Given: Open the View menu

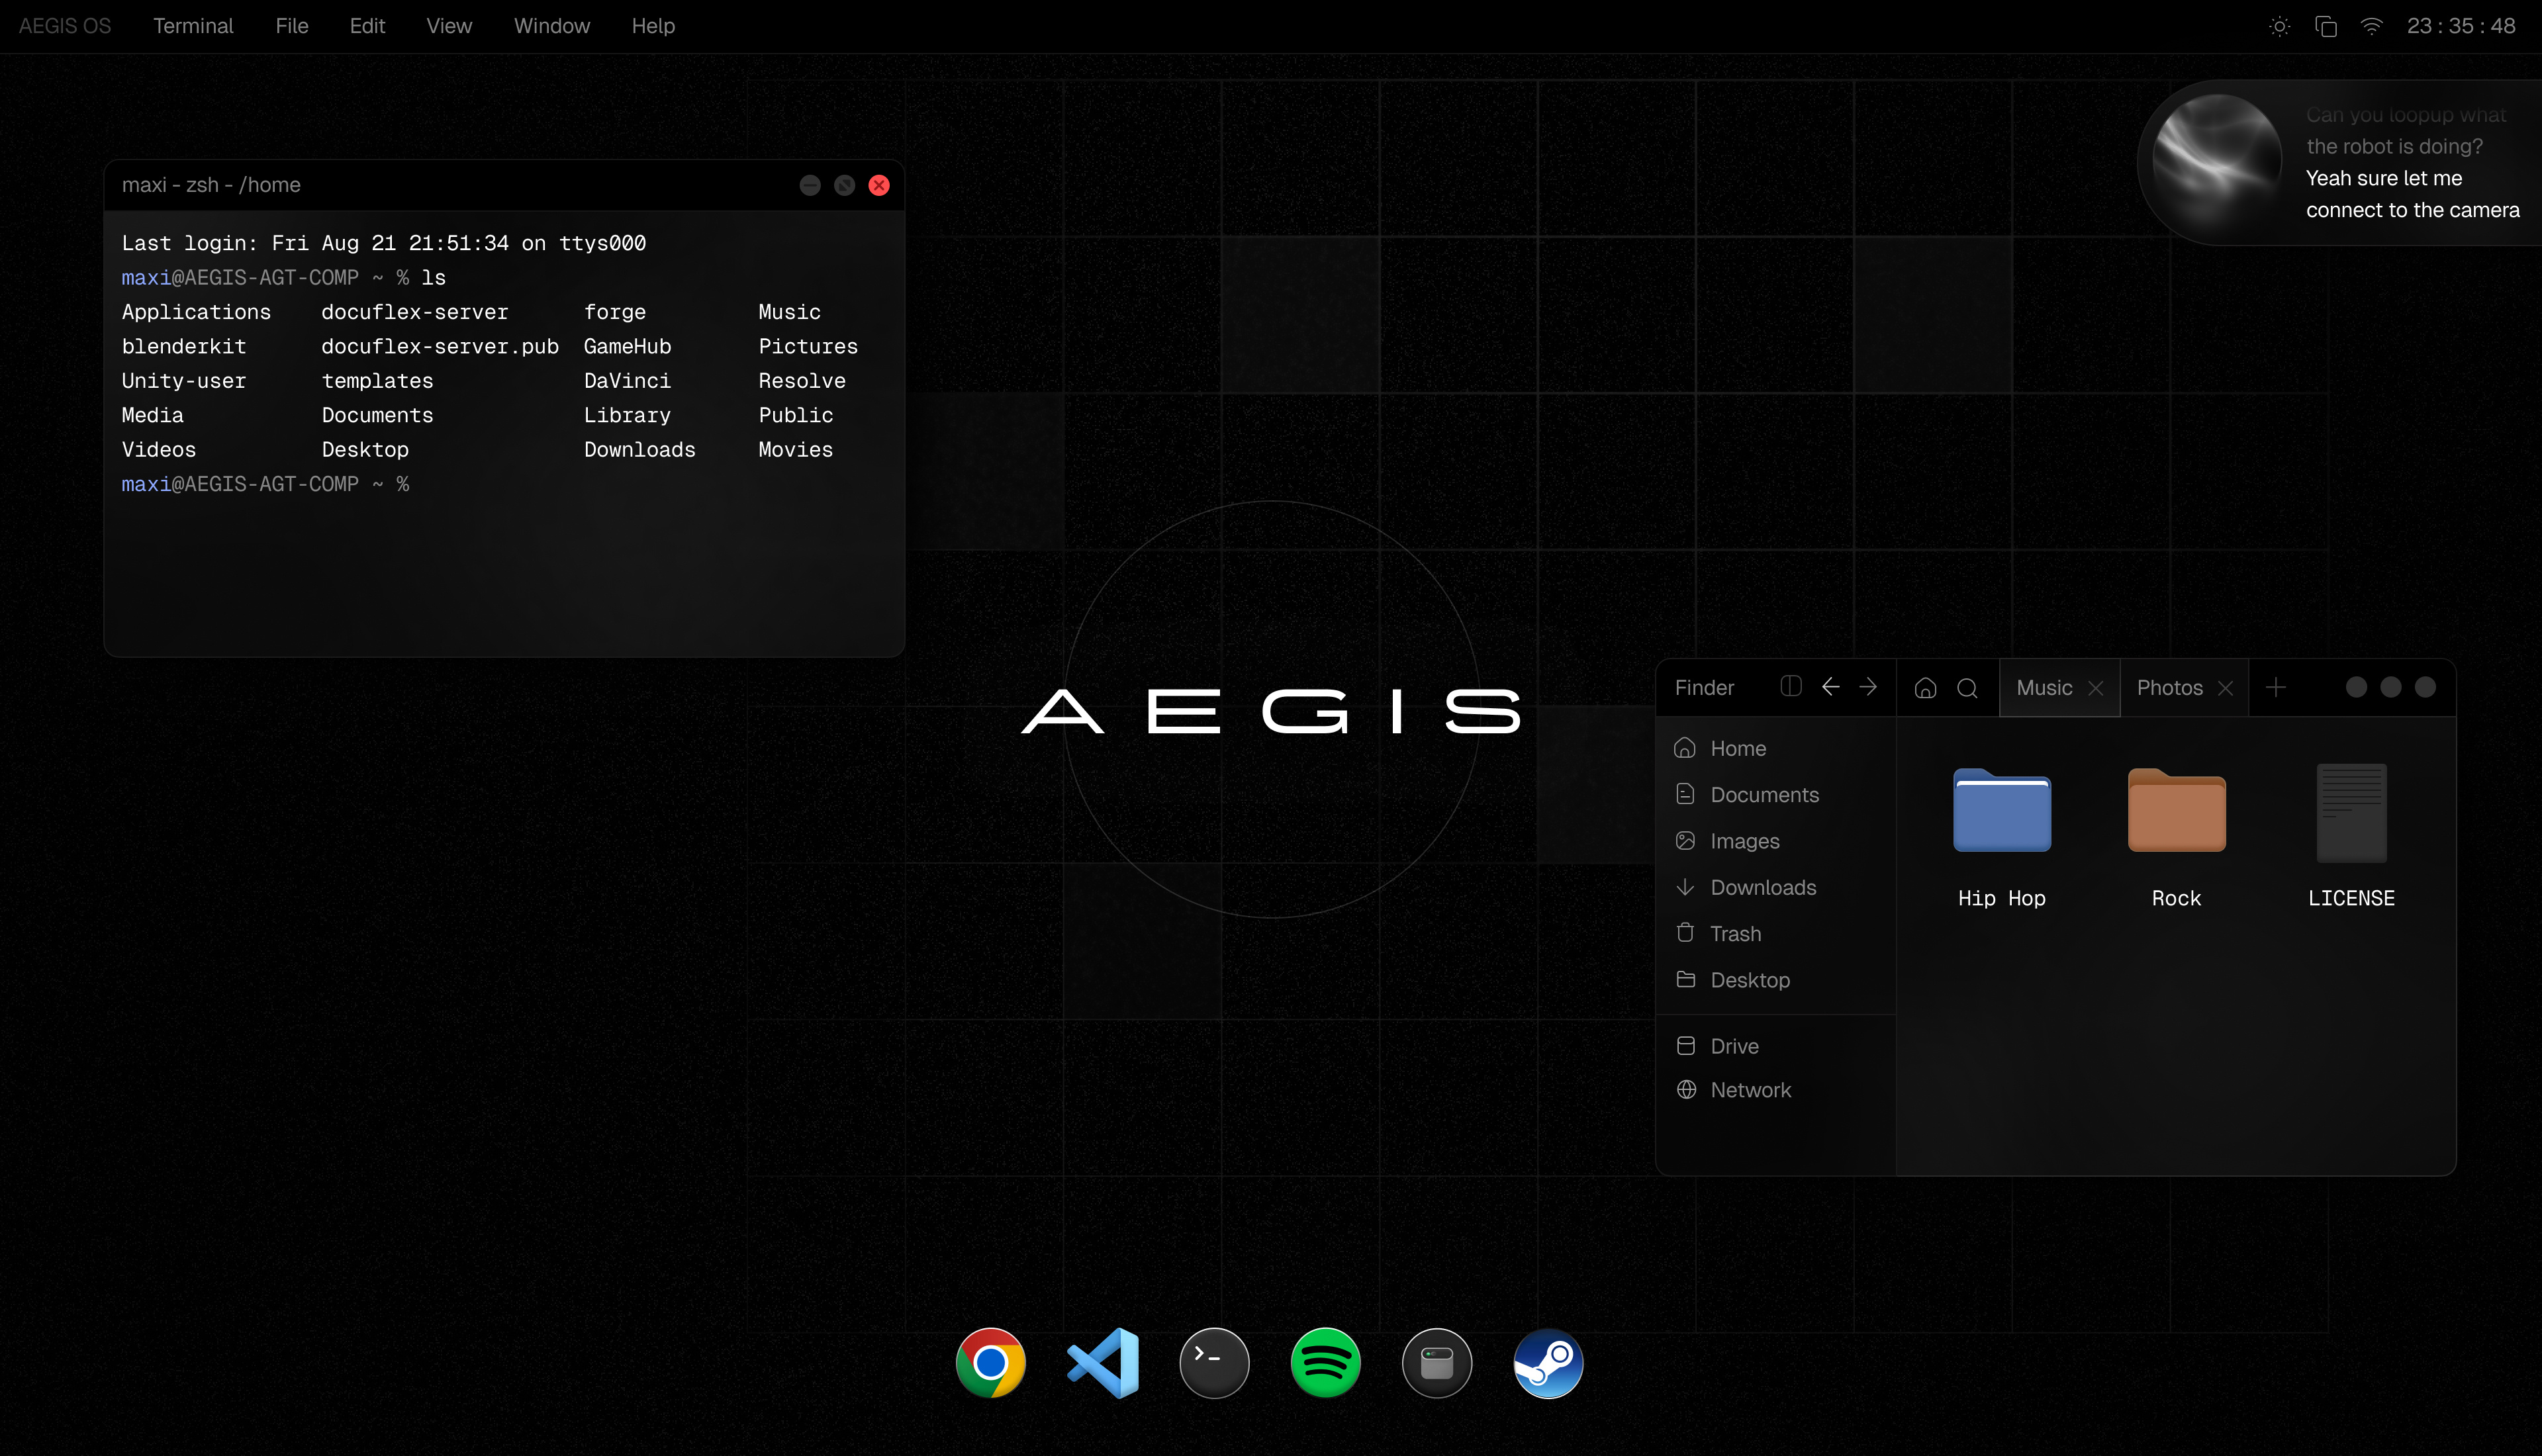Looking at the screenshot, I should pos(449,26).
